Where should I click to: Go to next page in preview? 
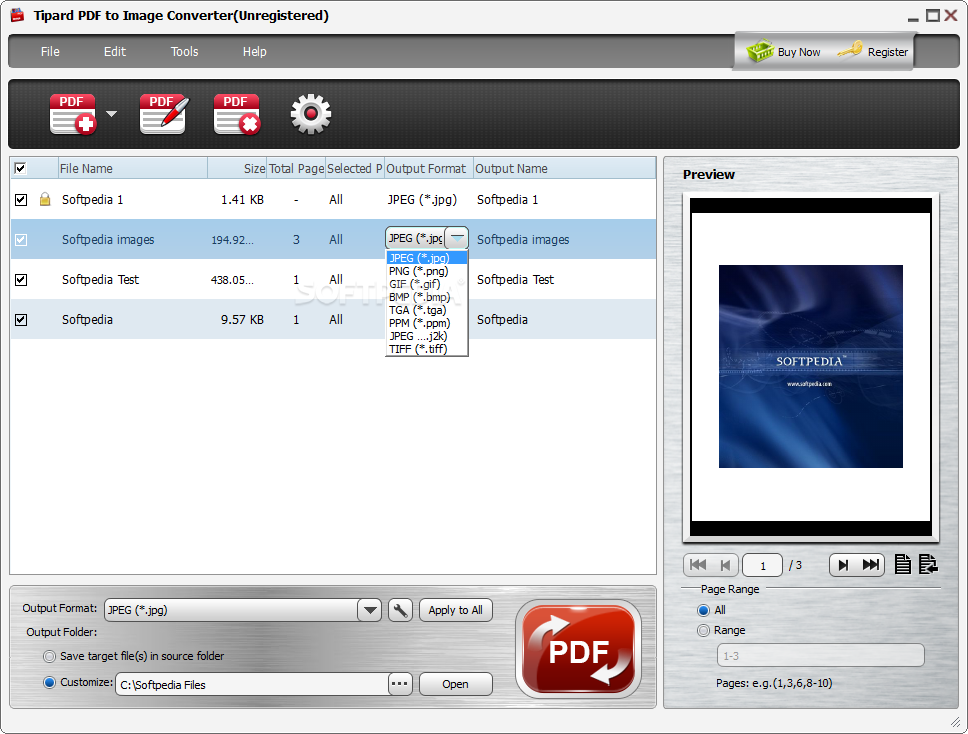tap(843, 564)
